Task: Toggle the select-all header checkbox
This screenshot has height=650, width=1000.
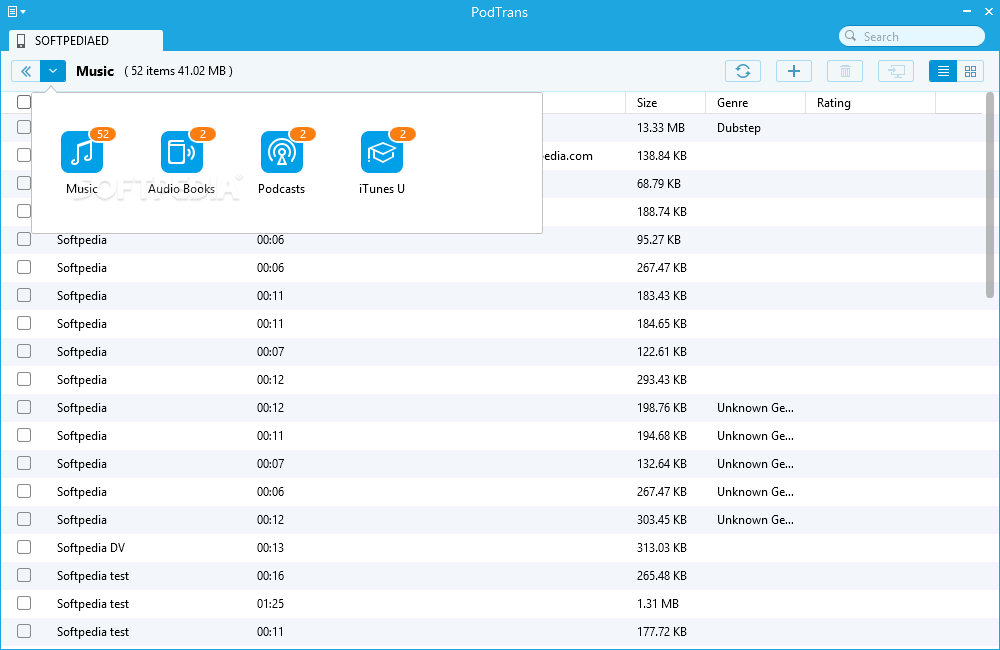Action: pyautogui.click(x=24, y=102)
